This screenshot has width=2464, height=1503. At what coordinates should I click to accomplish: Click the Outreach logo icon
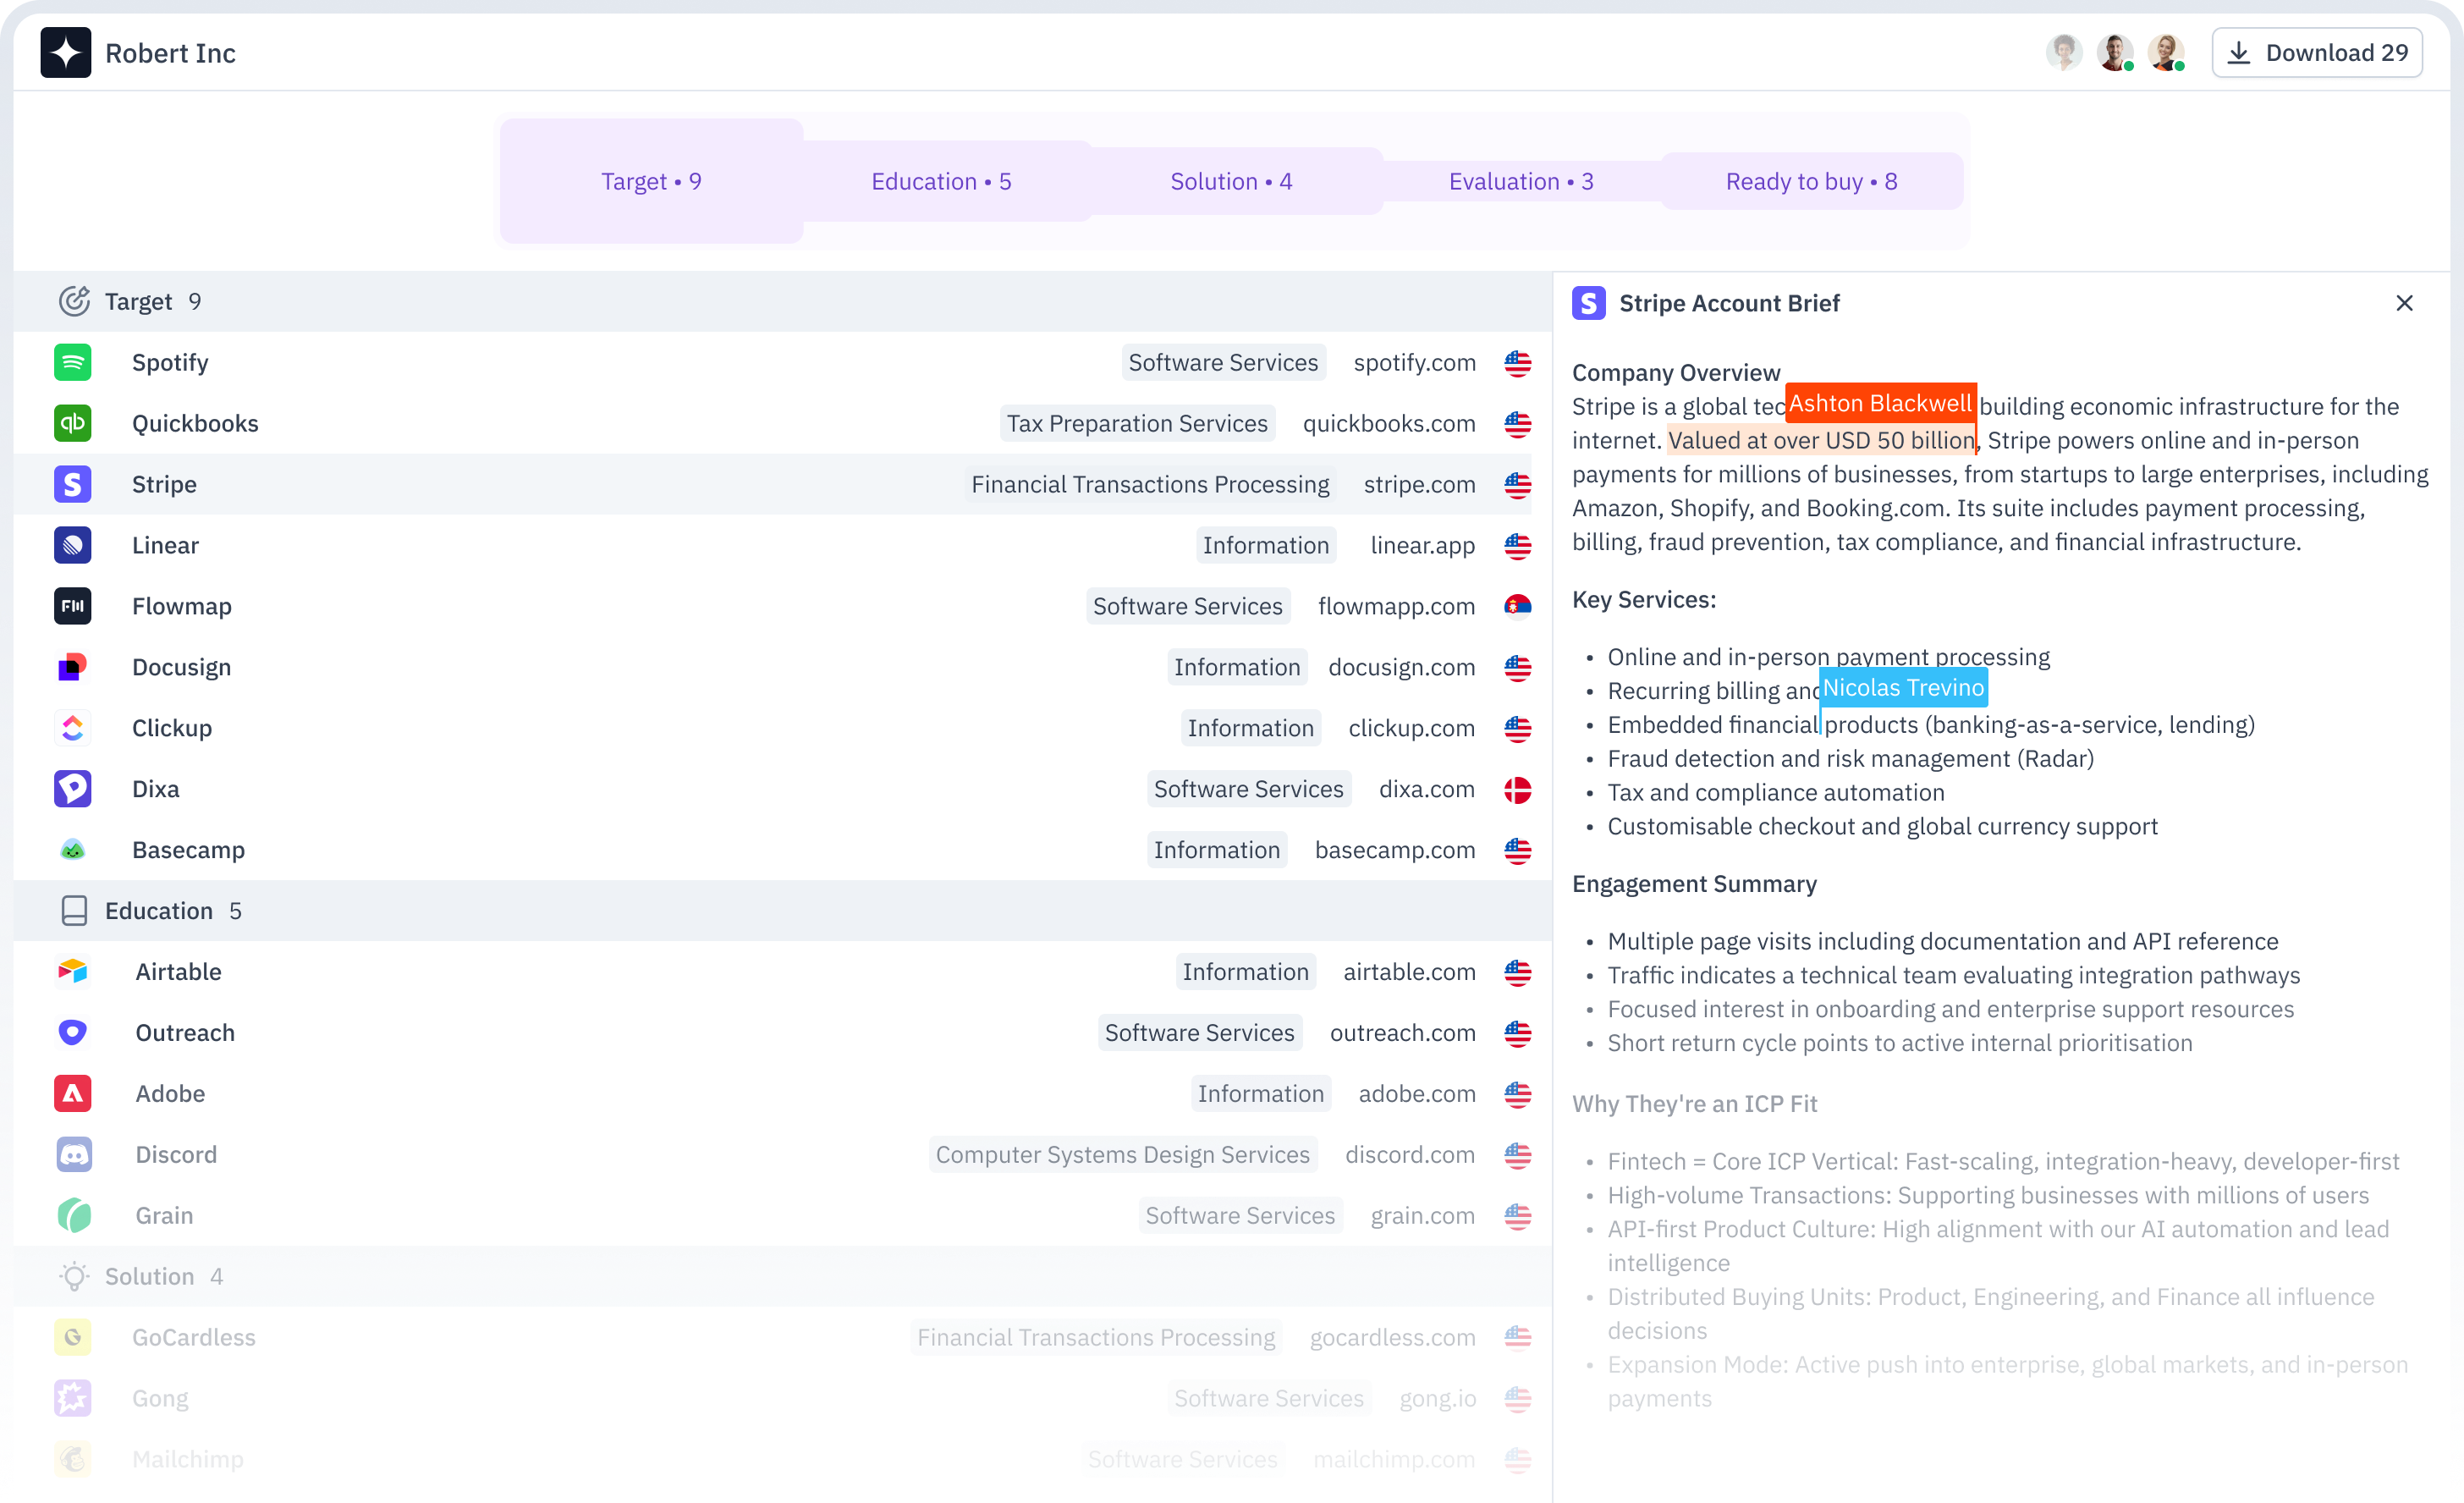72,1032
